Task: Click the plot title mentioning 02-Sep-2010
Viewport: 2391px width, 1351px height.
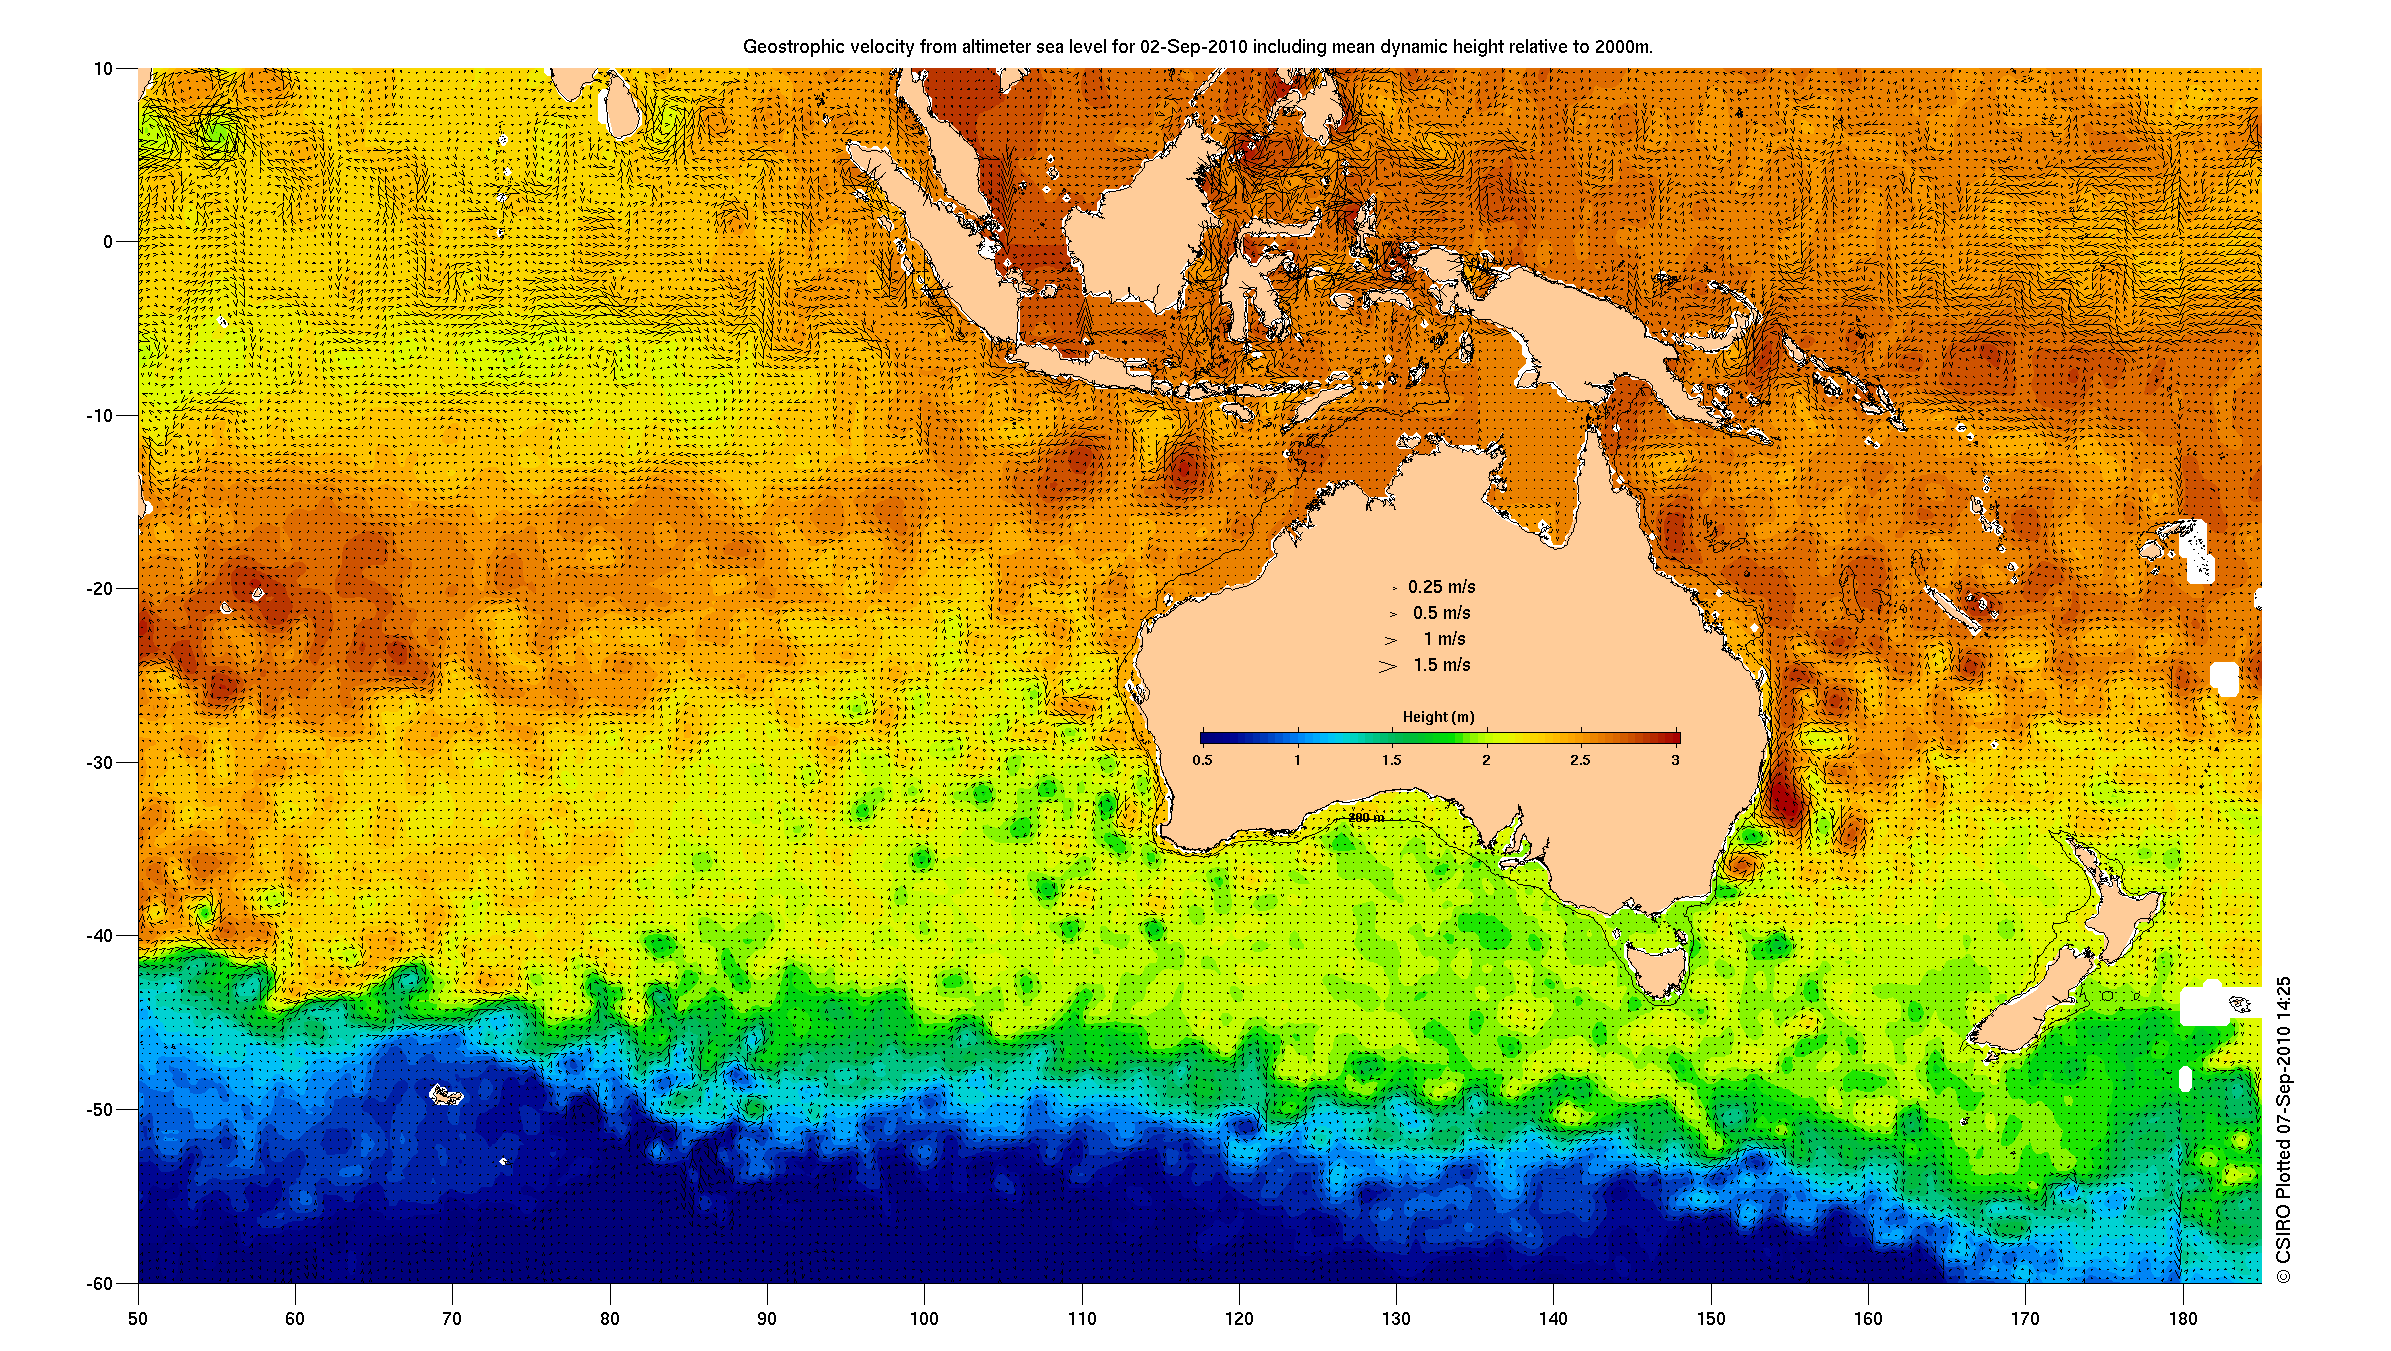Action: click(1197, 47)
